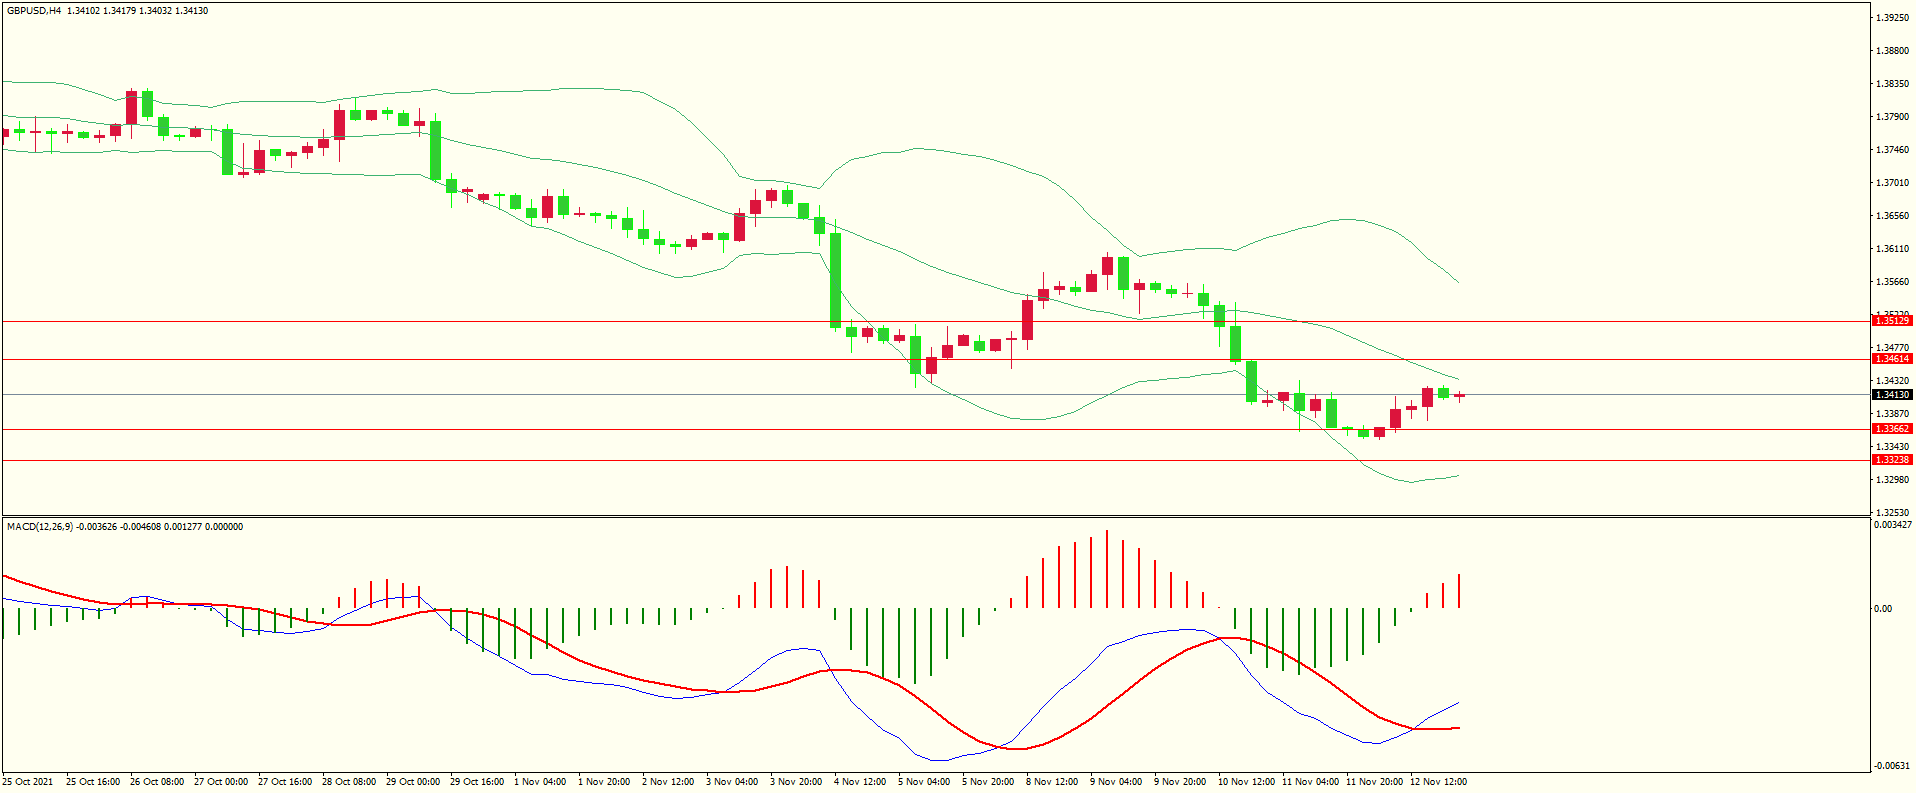The width and height of the screenshot is (1916, 793).
Task: Select the red 1.33662 price level tag
Action: tap(1891, 429)
